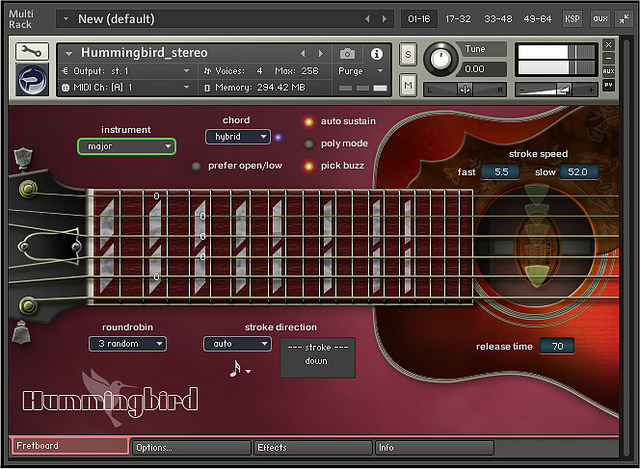Image resolution: width=640 pixels, height=469 pixels.
Task: Click the Voices icon
Action: [x=207, y=71]
